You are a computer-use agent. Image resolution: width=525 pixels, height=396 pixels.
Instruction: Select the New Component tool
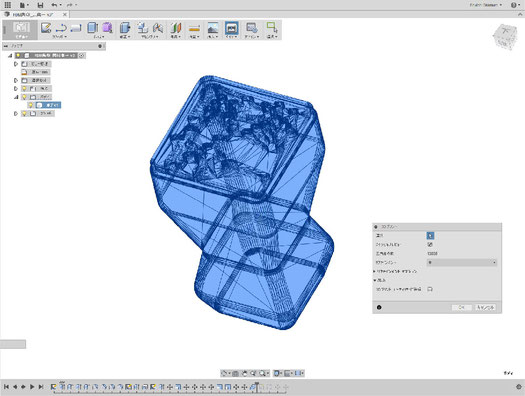pos(143,27)
